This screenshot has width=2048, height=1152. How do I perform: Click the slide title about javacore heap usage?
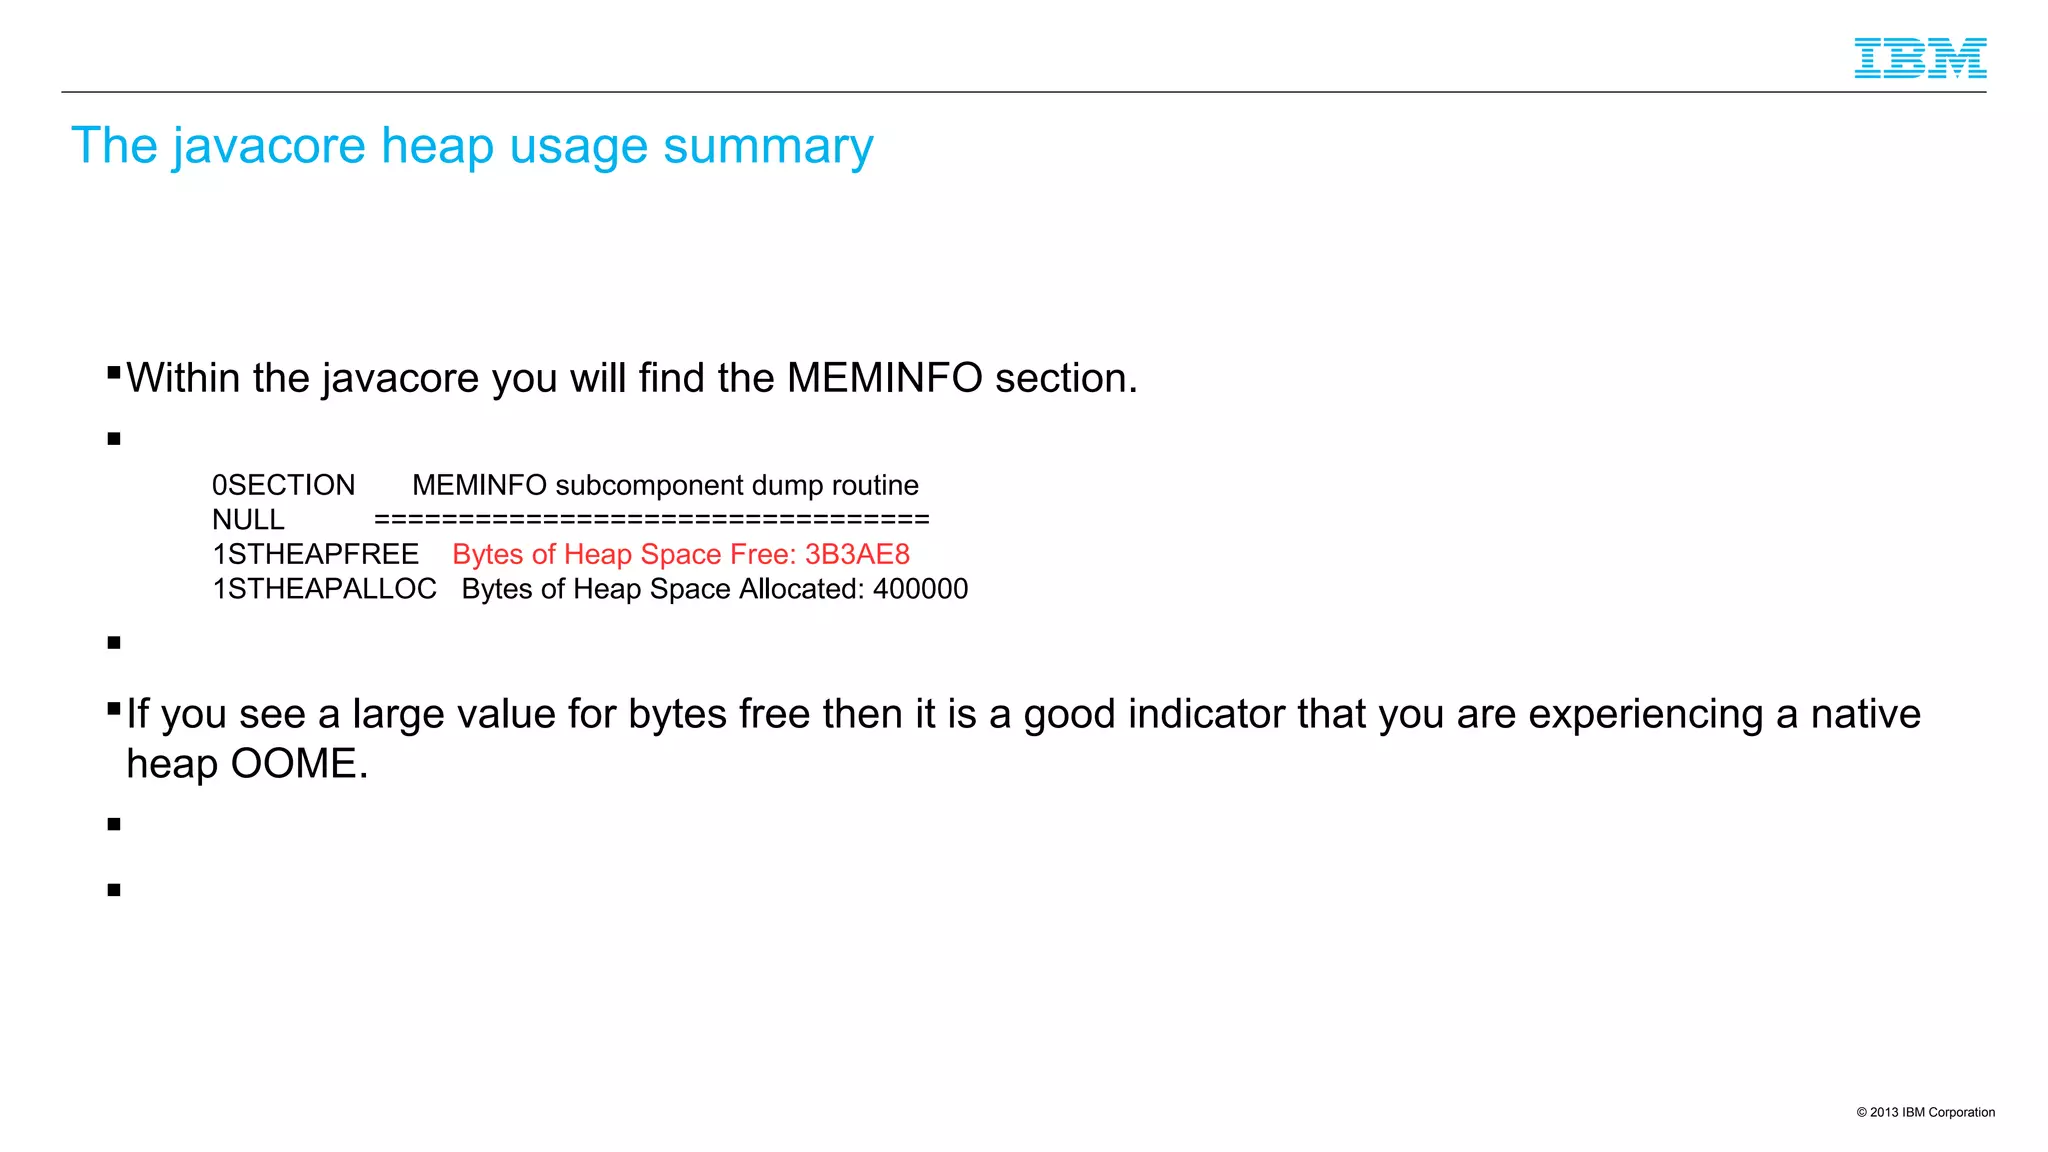click(x=472, y=146)
